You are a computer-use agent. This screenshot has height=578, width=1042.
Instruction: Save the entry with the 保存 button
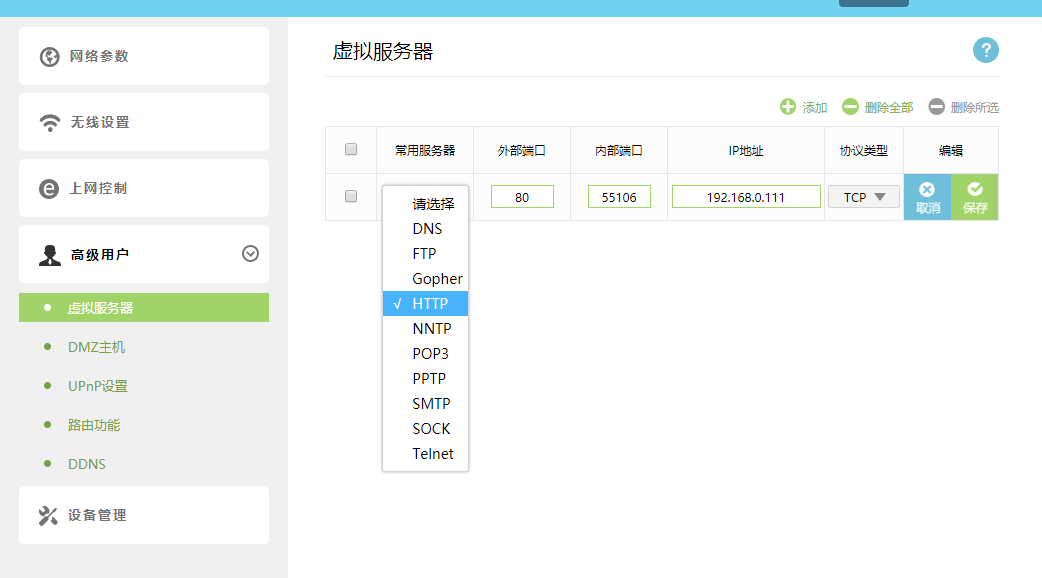pos(975,197)
